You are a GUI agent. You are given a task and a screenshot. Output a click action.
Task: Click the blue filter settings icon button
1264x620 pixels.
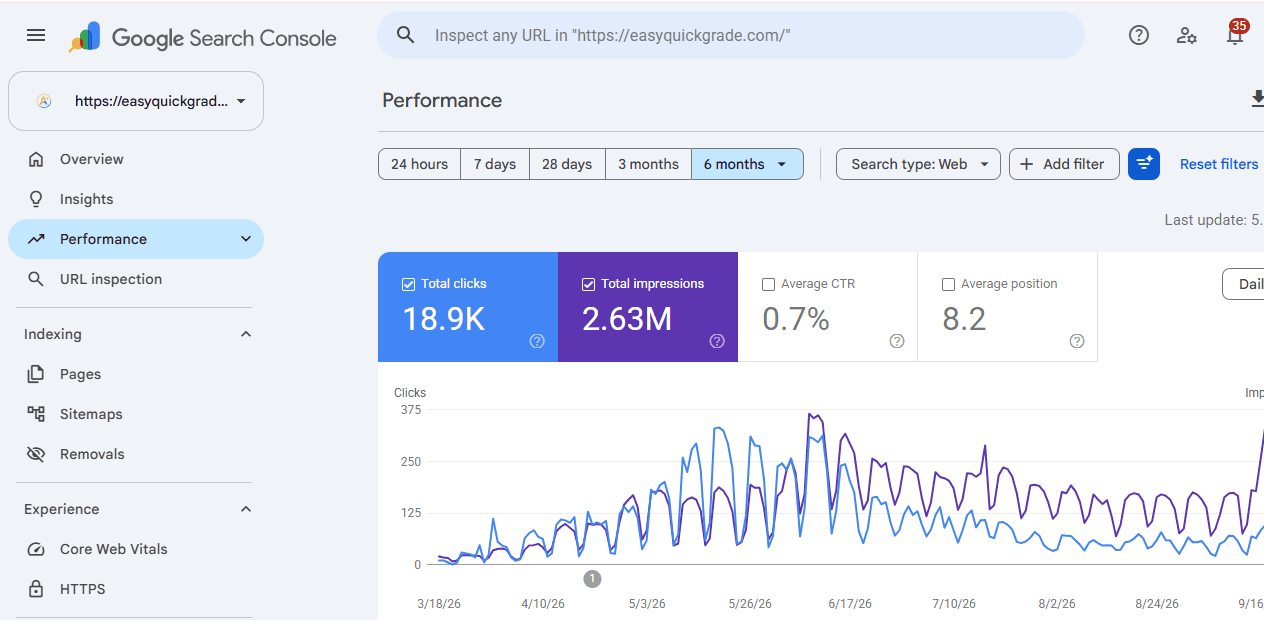tap(1144, 164)
